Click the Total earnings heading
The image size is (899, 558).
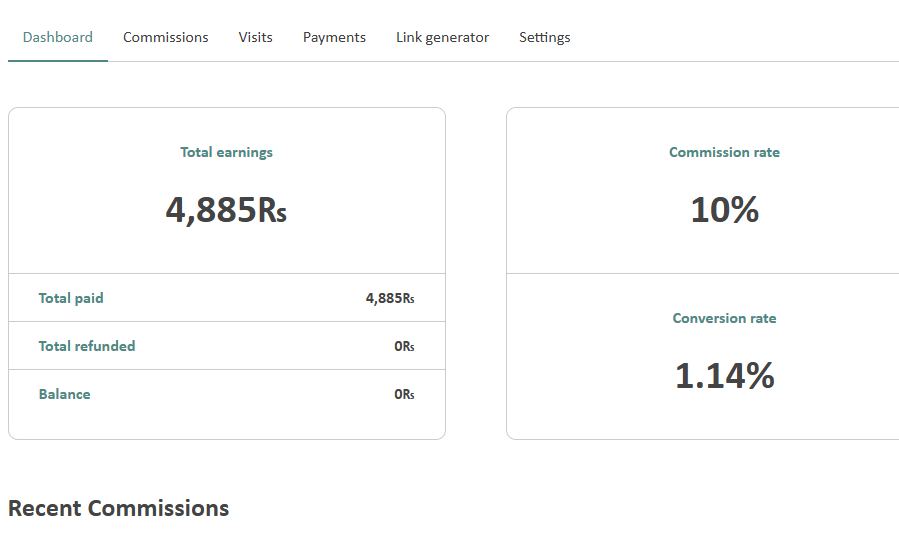tap(226, 153)
